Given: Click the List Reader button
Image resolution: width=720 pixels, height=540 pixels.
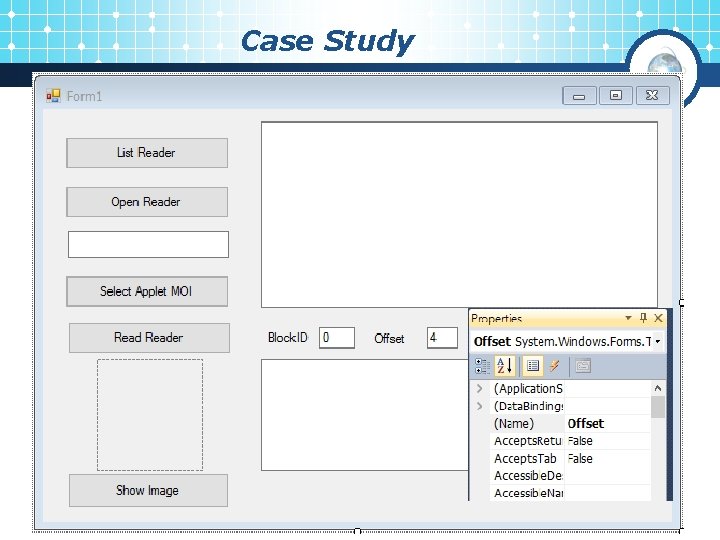Looking at the screenshot, I should click(x=147, y=153).
